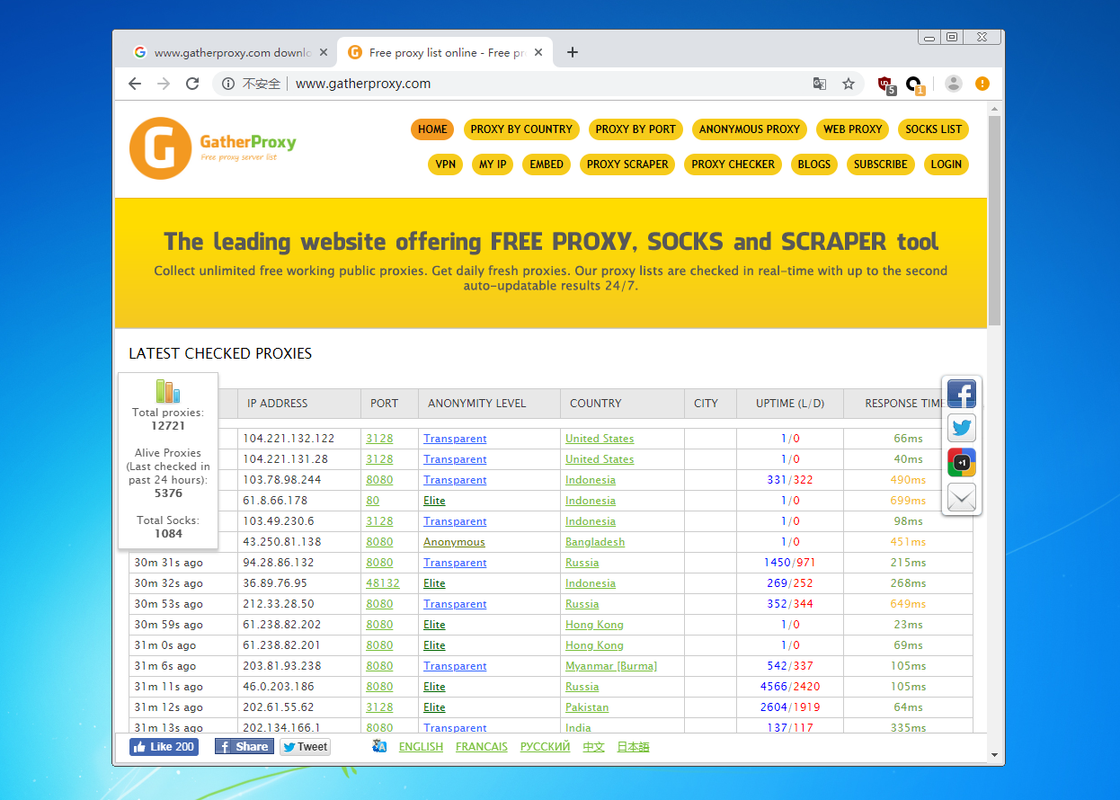Click IP address 94.28.86.132

(x=278, y=562)
